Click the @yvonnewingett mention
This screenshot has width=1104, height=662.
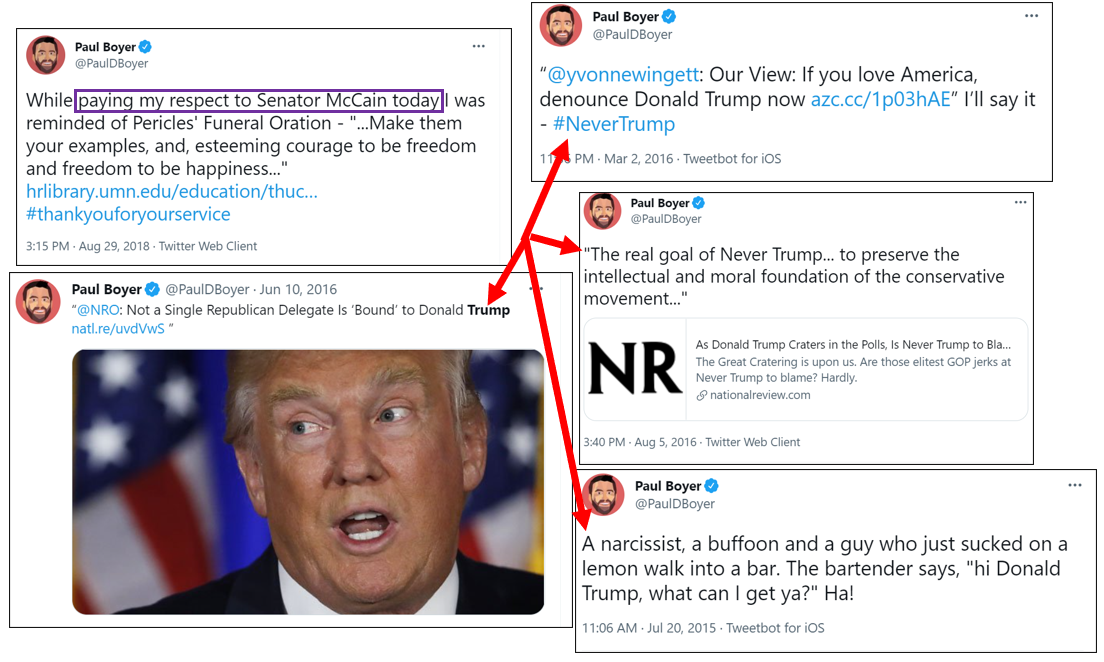point(623,75)
